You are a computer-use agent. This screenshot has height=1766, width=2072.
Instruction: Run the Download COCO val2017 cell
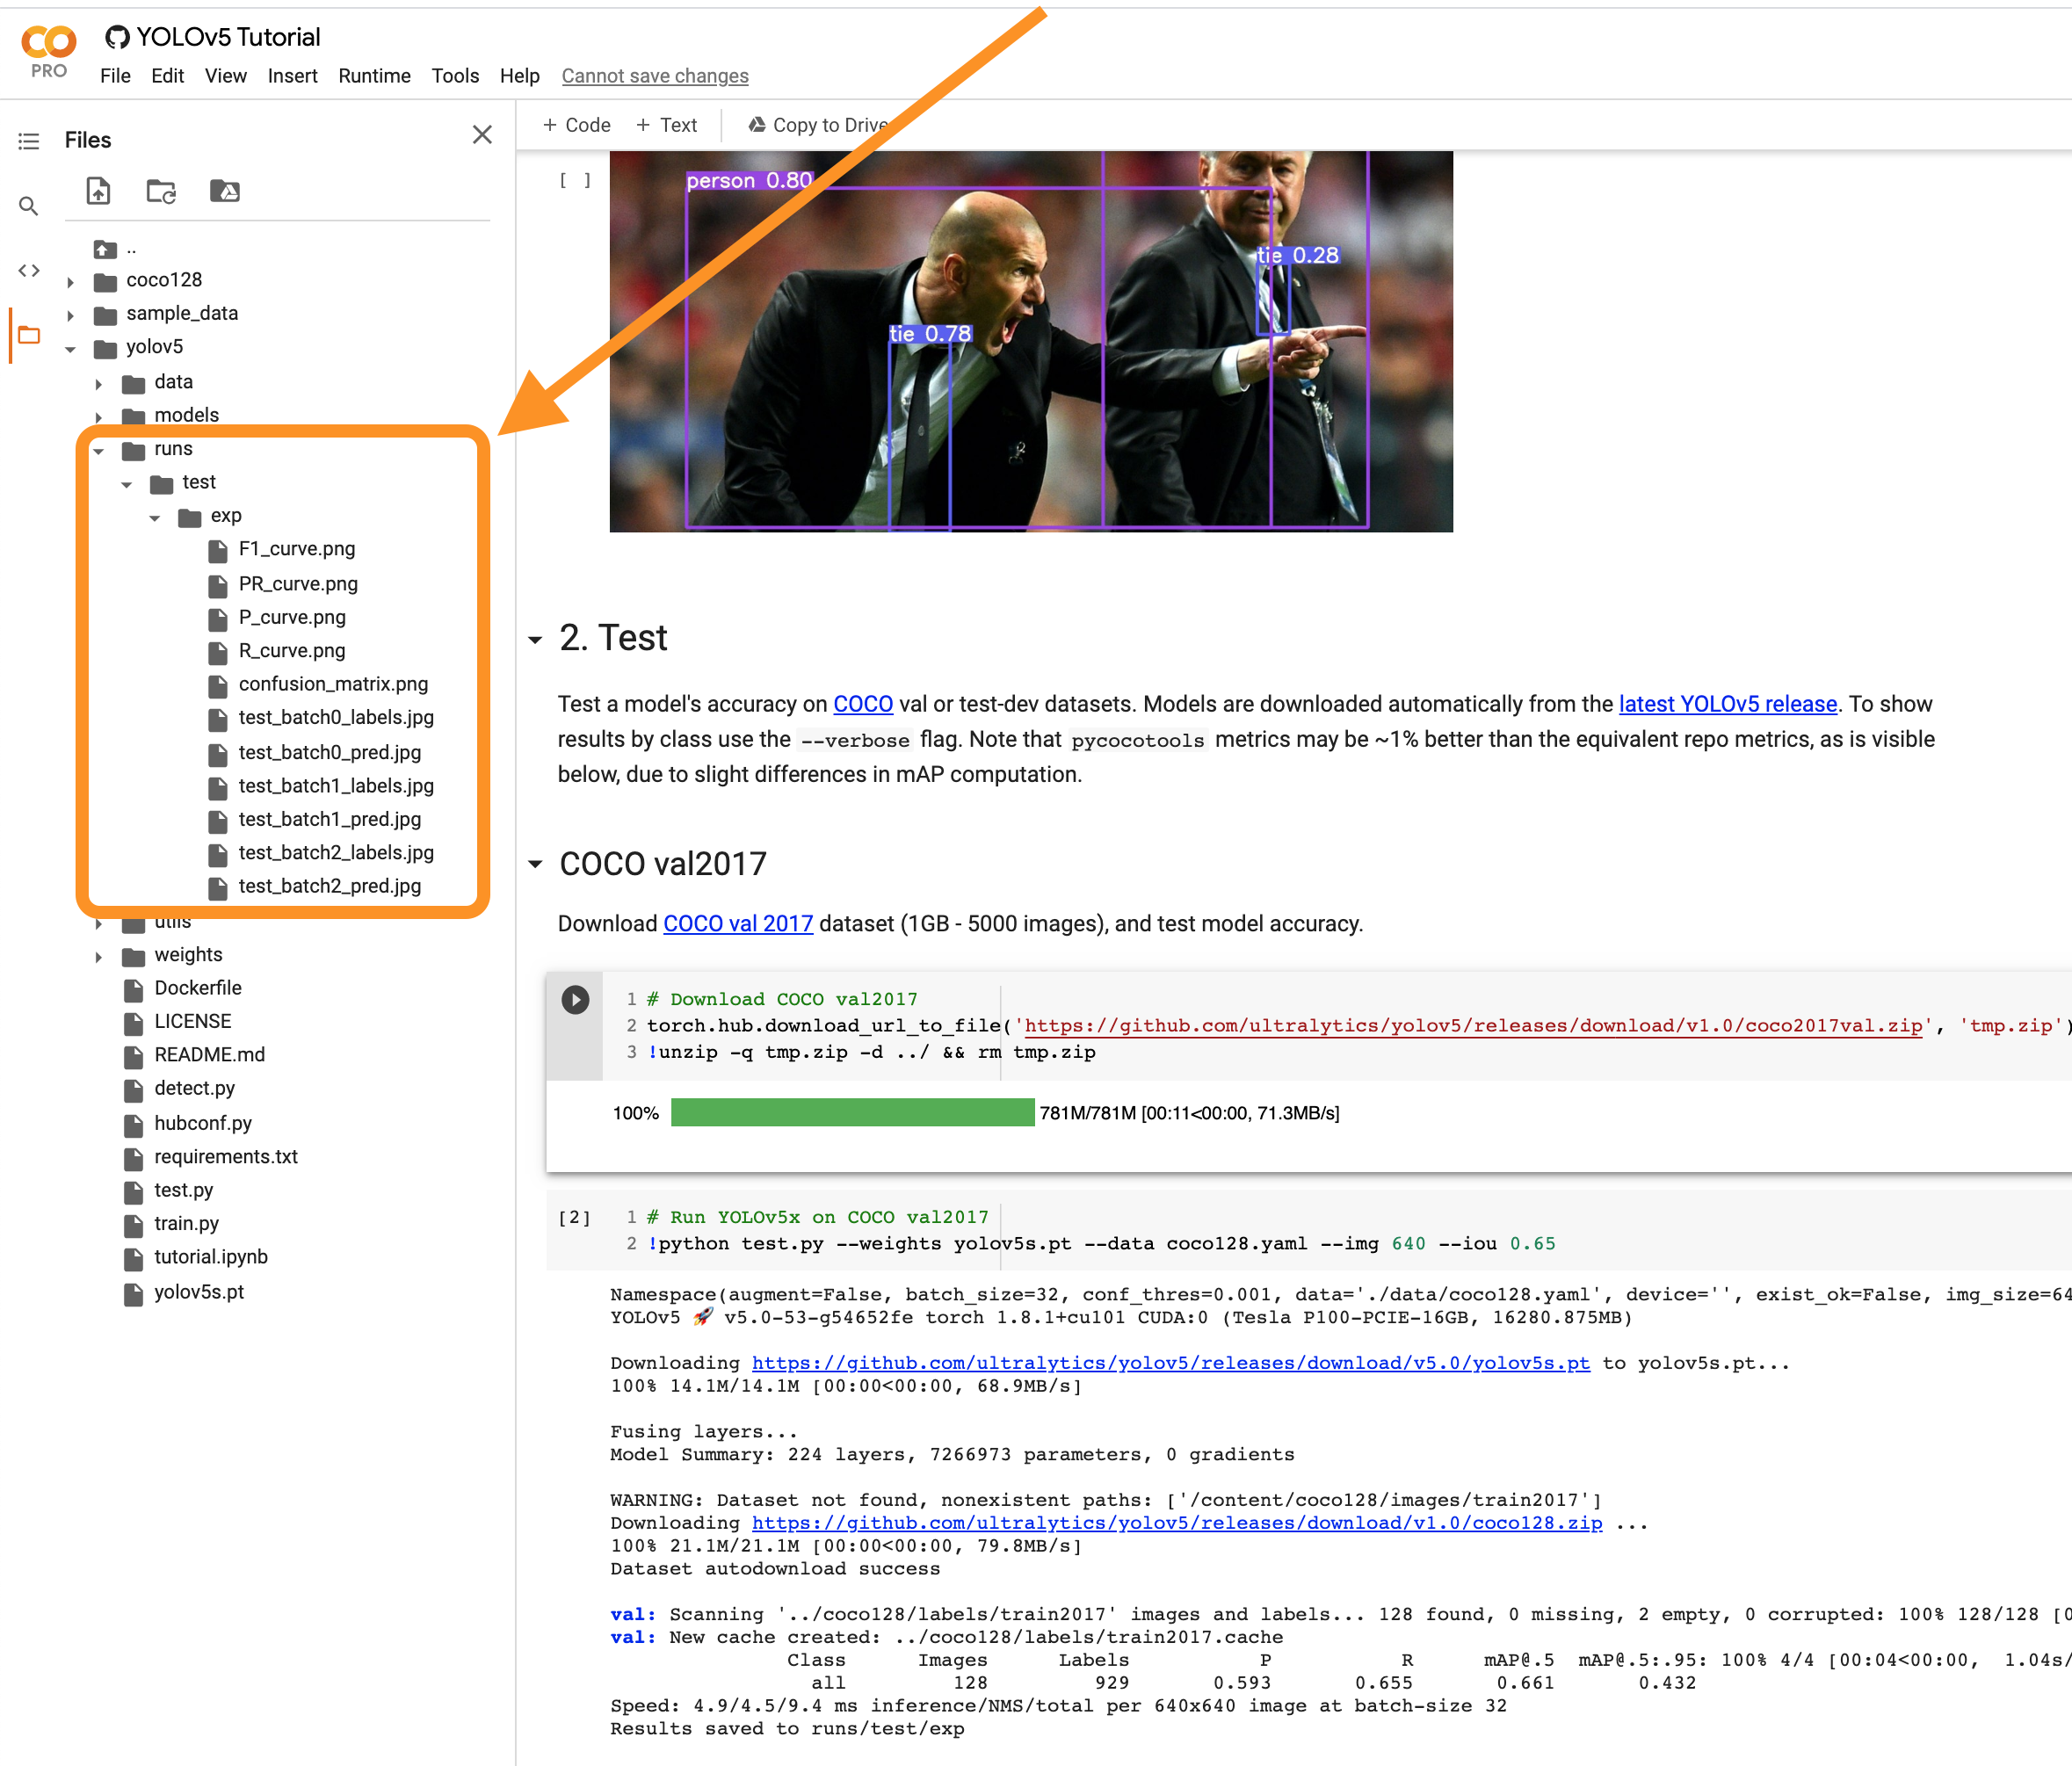pos(575,999)
